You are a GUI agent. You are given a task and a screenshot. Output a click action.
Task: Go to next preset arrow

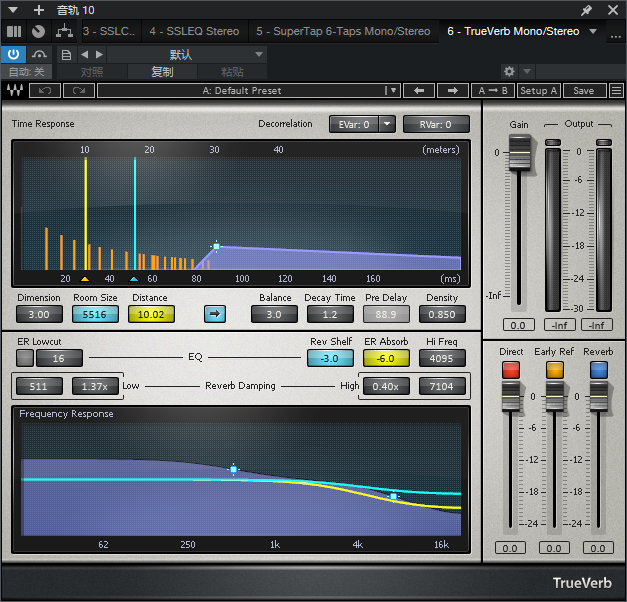tap(99, 54)
